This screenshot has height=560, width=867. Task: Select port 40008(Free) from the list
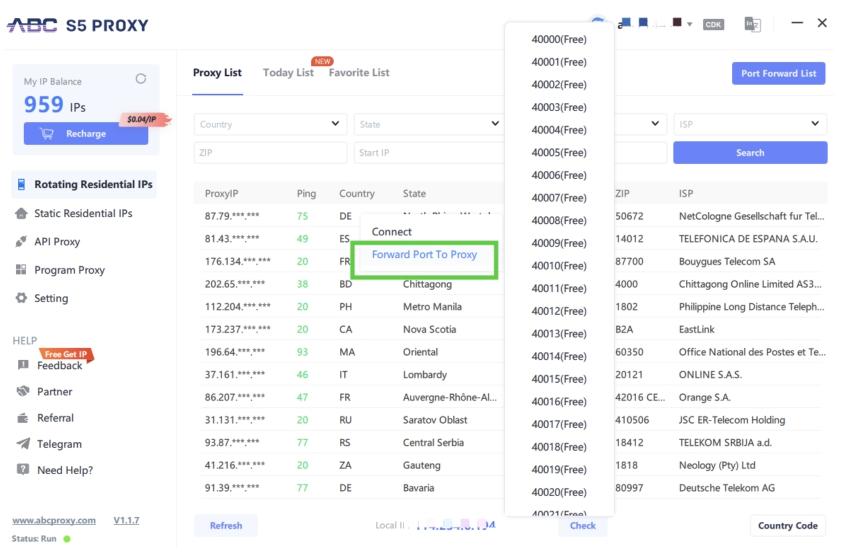pyautogui.click(x=559, y=221)
